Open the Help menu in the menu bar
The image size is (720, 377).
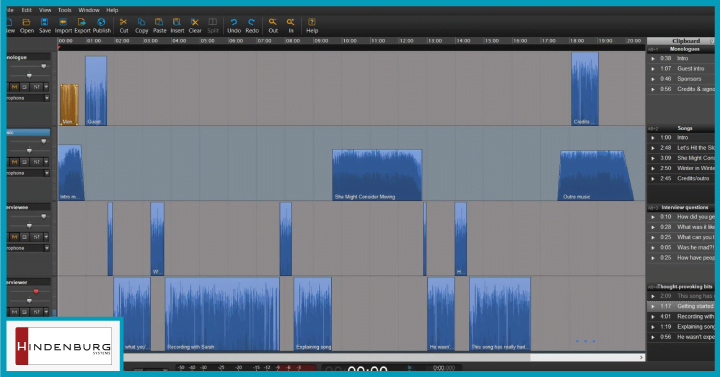click(112, 10)
